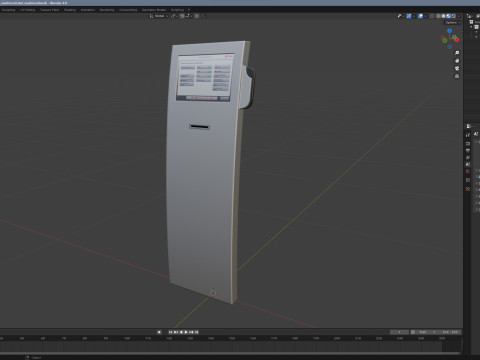Viewport: 480px width, 360px height.
Task: Open the proportional editing falloff menu
Action: pos(203,16)
